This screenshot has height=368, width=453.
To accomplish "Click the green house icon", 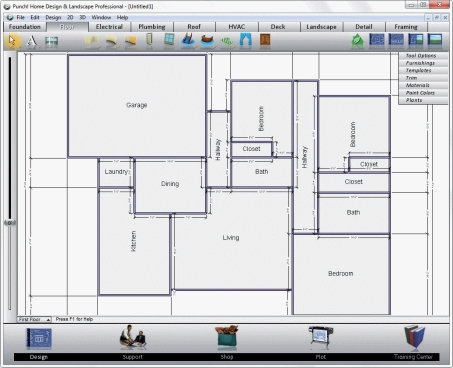I will click(358, 41).
